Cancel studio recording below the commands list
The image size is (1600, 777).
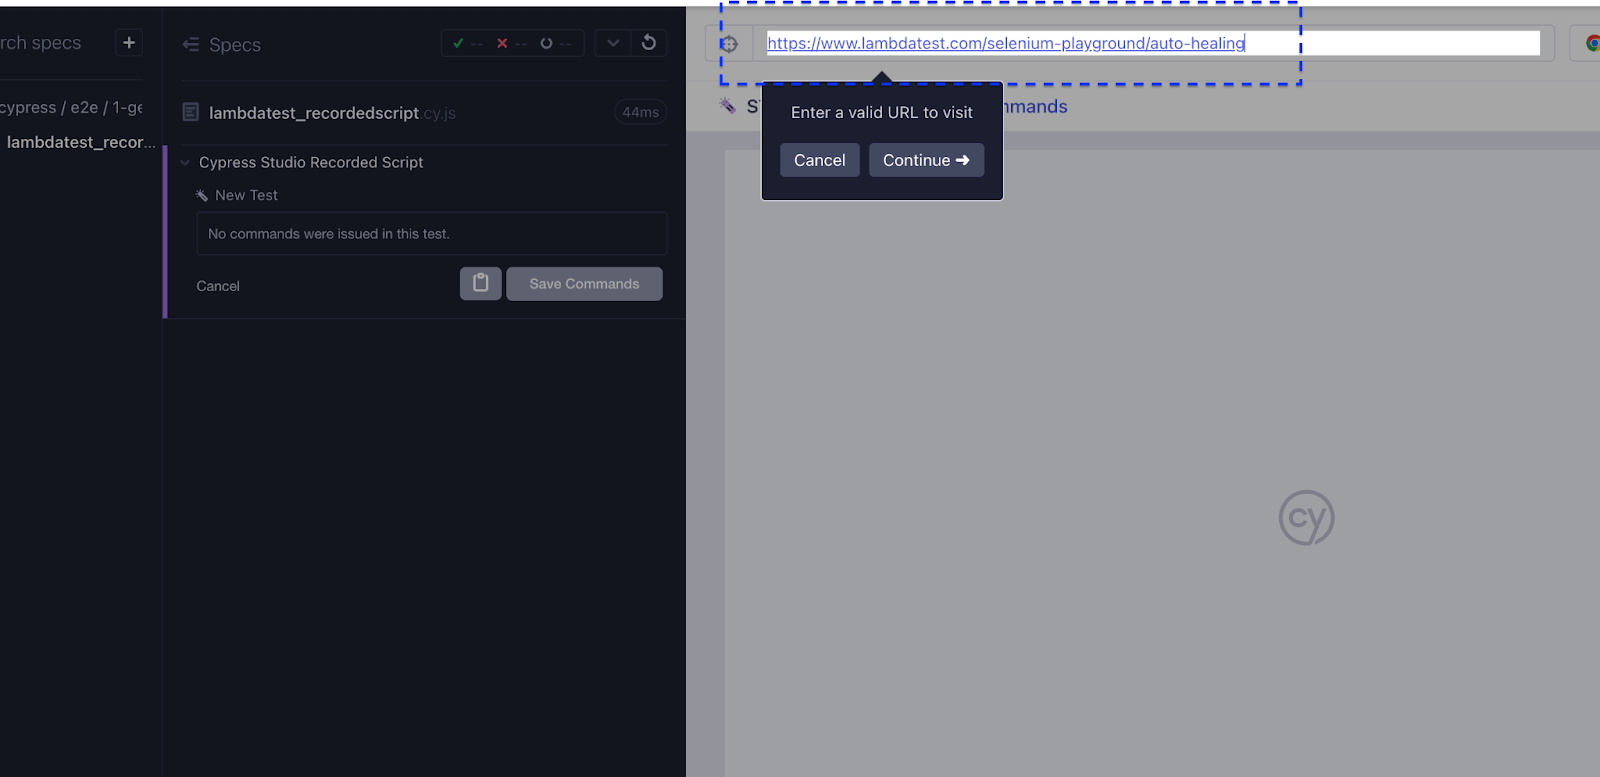click(x=218, y=286)
